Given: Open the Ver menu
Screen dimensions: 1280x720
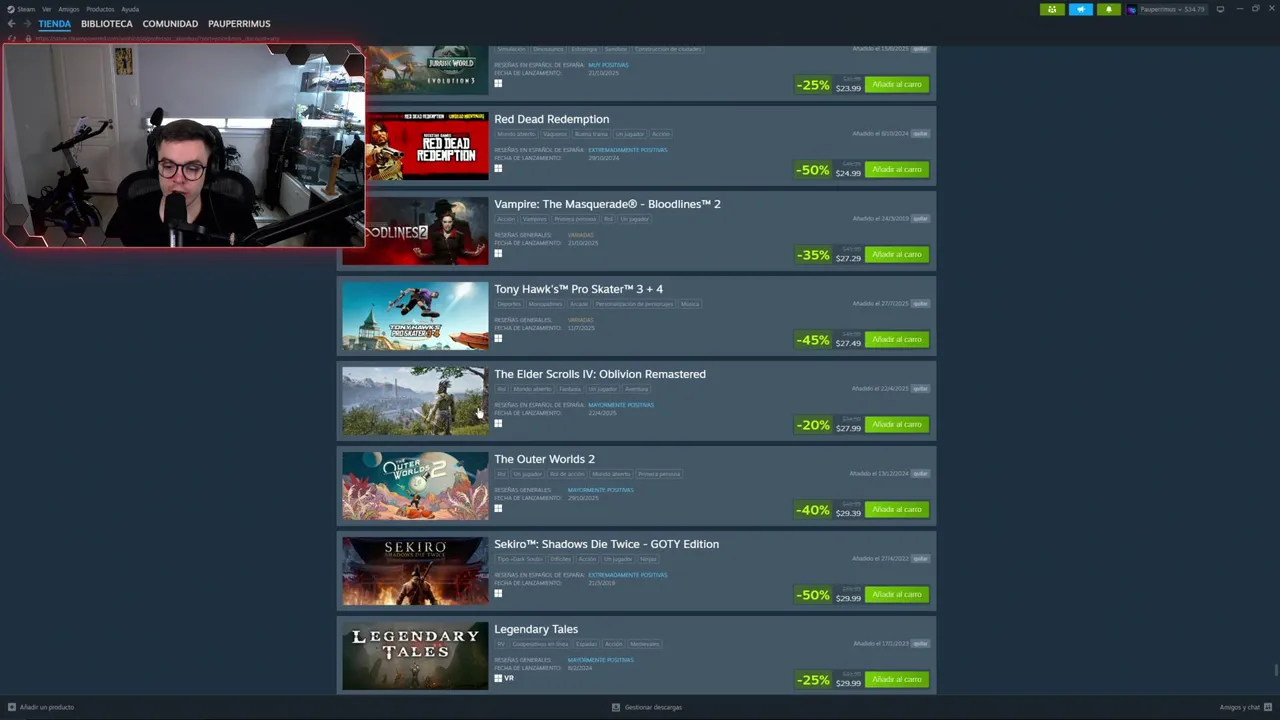Looking at the screenshot, I should (46, 9).
